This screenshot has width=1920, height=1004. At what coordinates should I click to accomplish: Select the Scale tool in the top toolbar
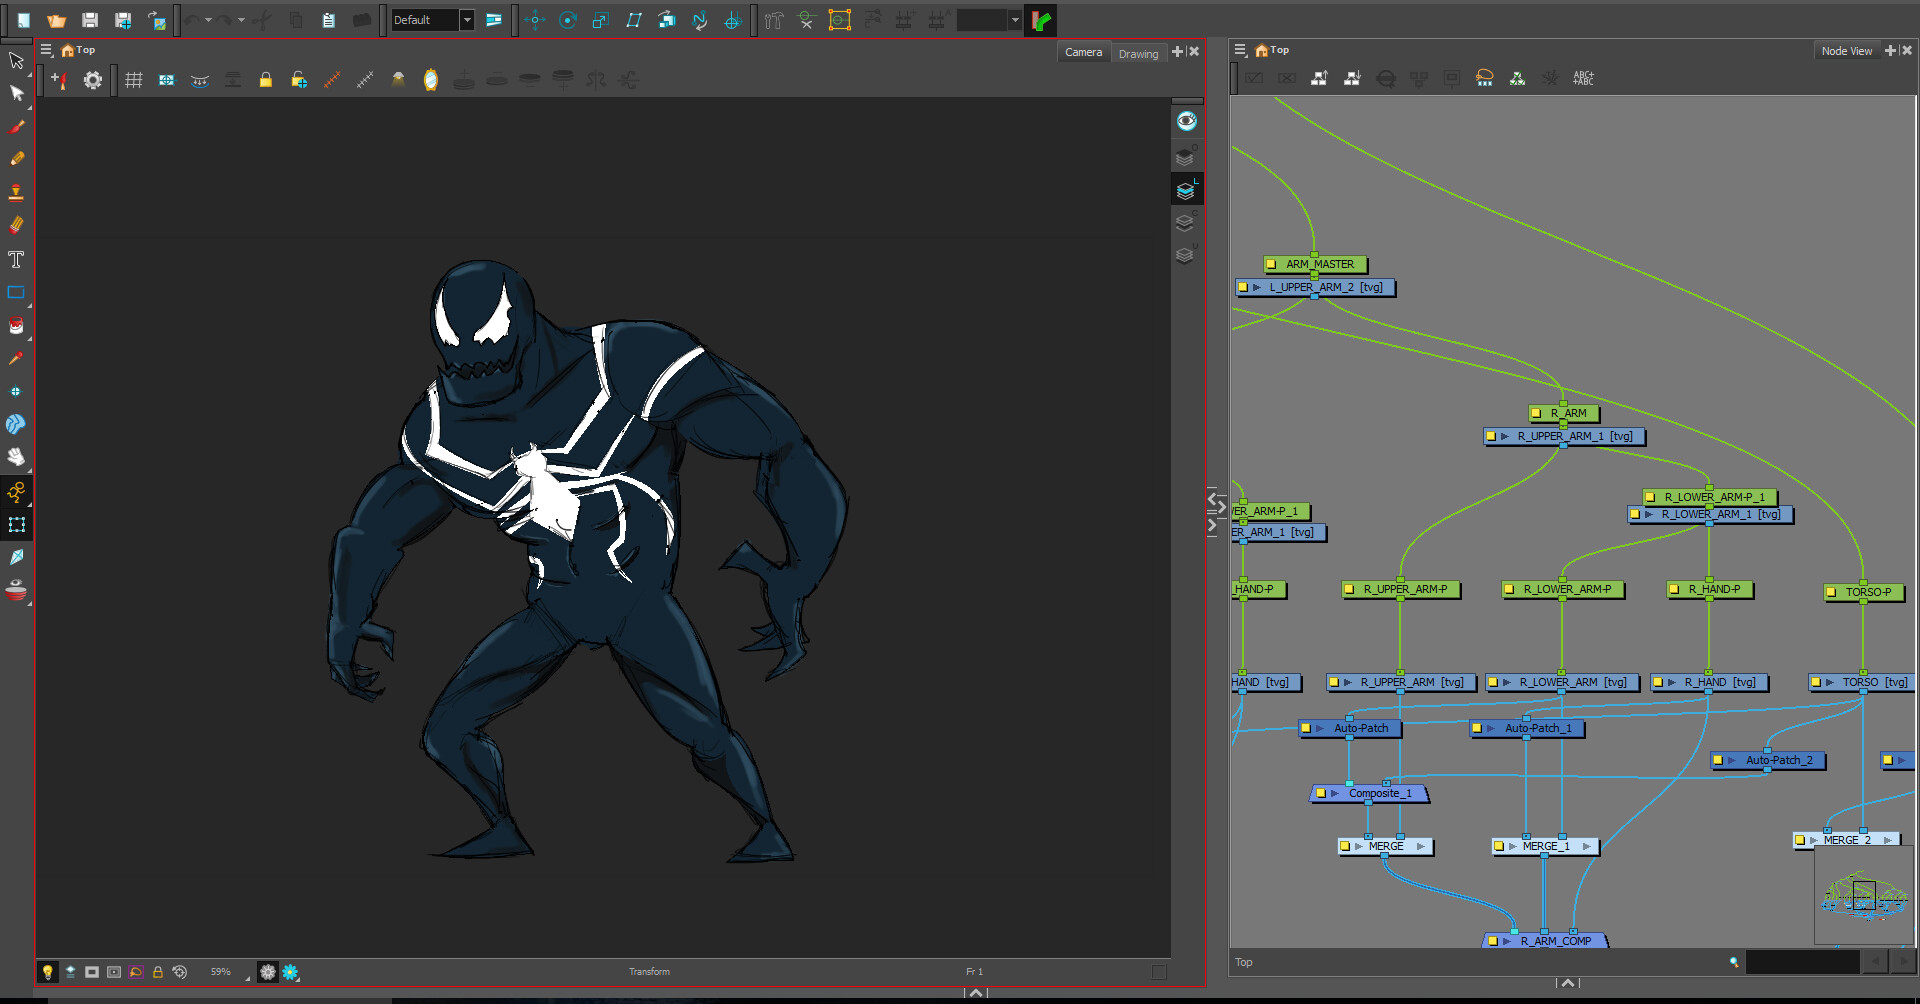(601, 20)
